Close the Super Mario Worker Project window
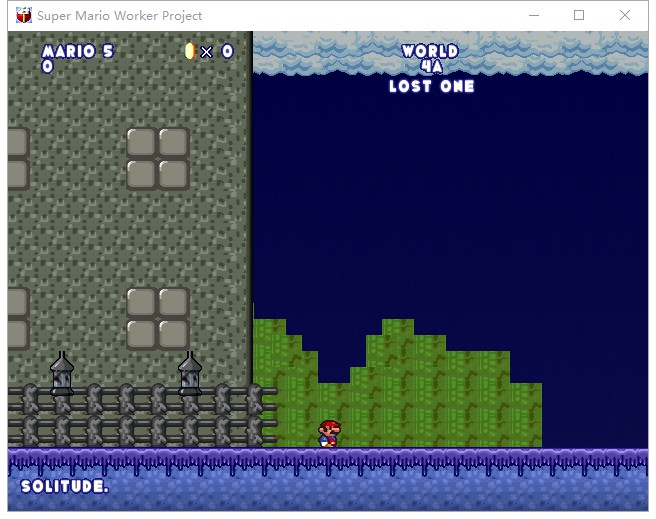This screenshot has height=519, width=656. (x=625, y=15)
